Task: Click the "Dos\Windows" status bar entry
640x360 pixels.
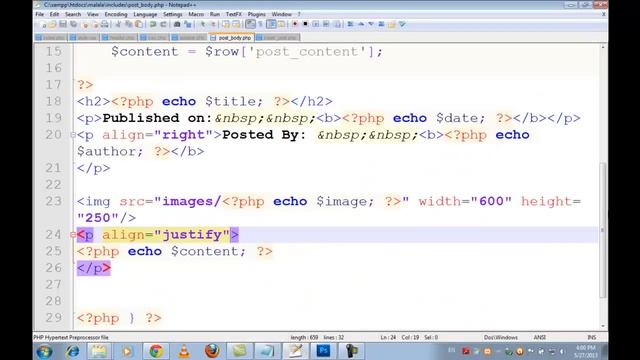Action: (500, 338)
